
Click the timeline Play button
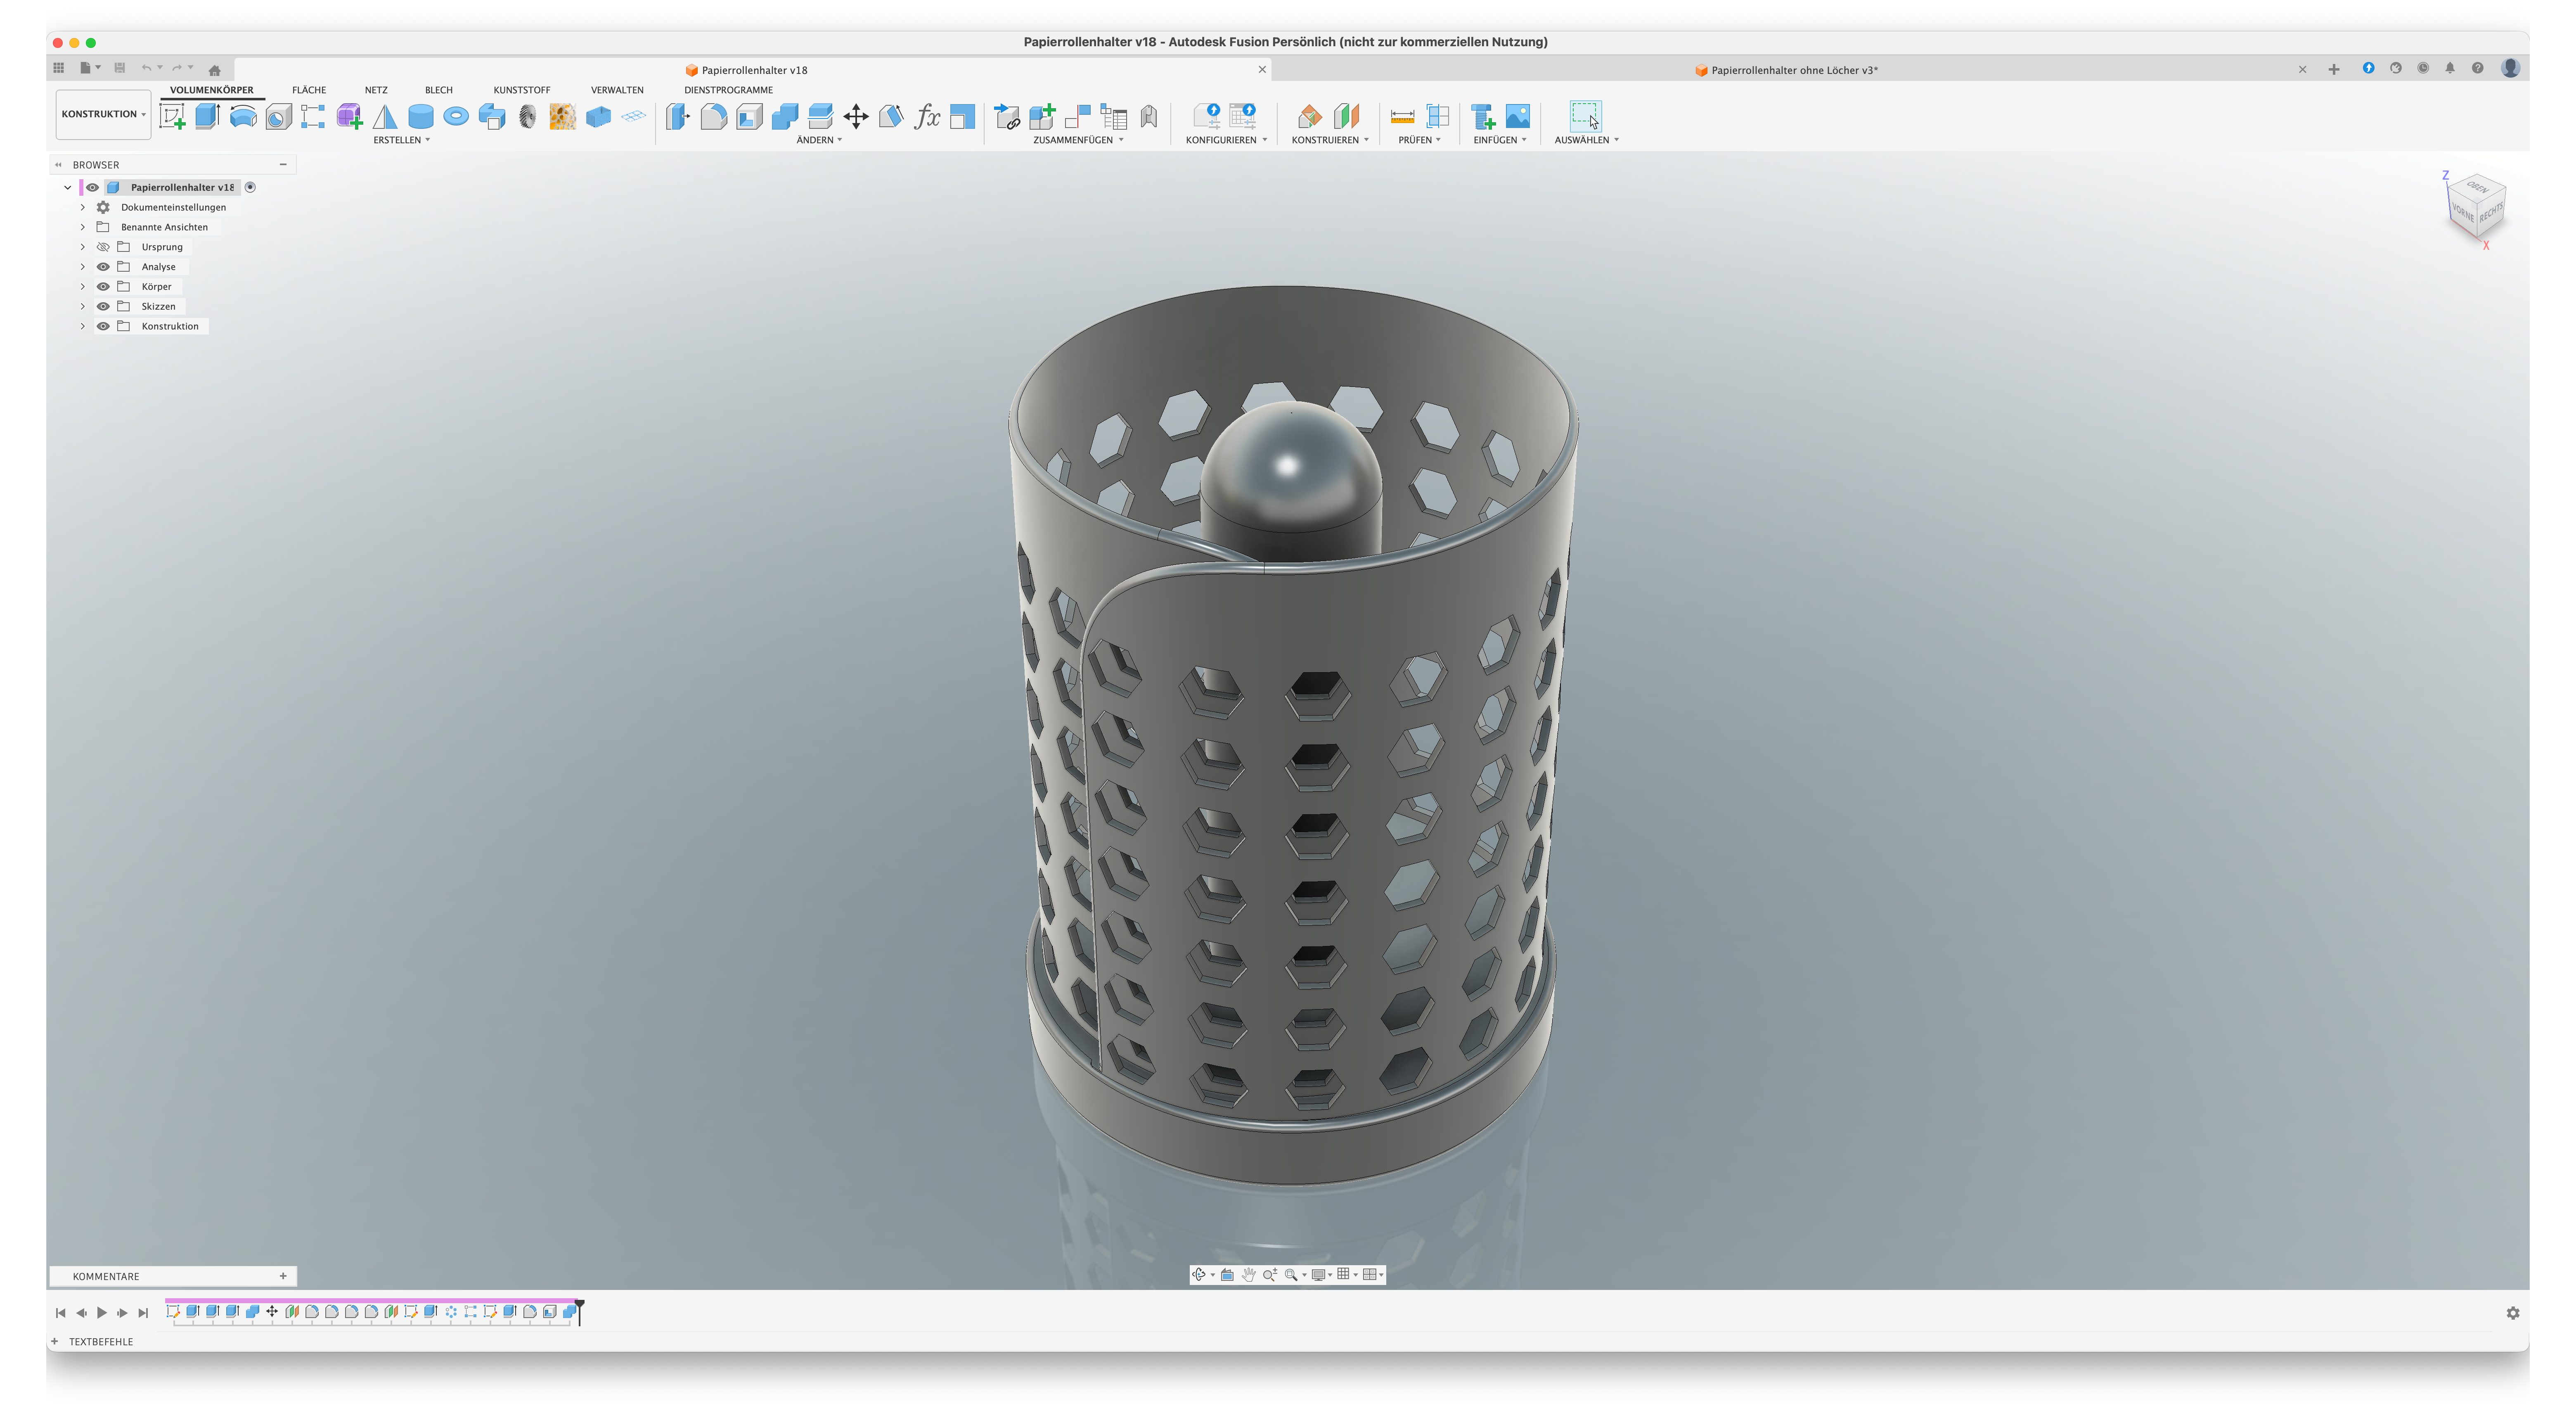point(102,1313)
